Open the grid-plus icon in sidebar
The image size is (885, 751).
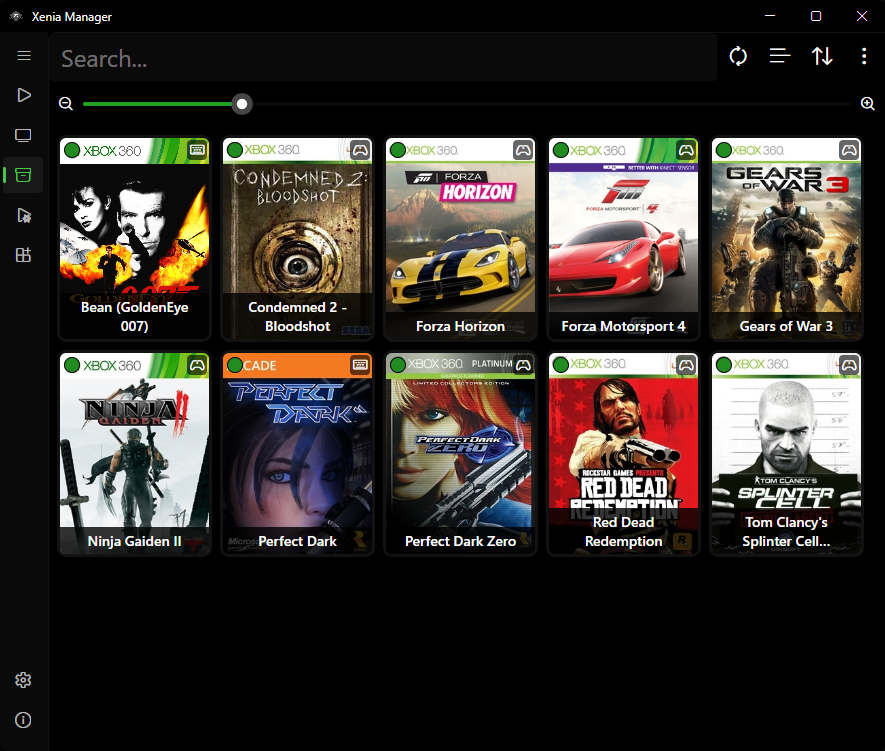[24, 255]
